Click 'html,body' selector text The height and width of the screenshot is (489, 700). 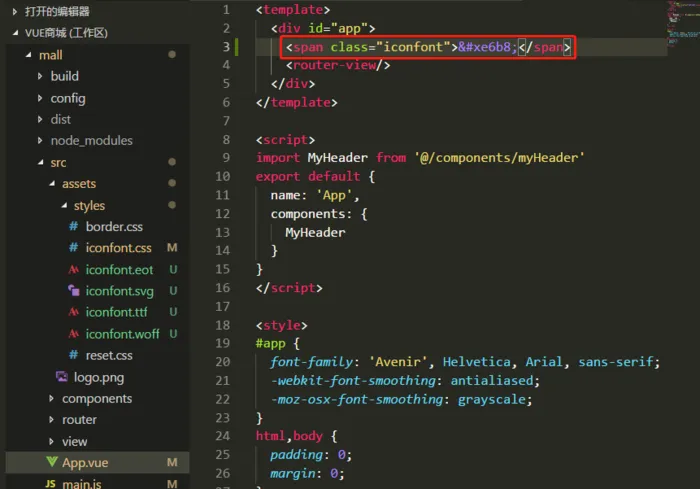coord(289,436)
